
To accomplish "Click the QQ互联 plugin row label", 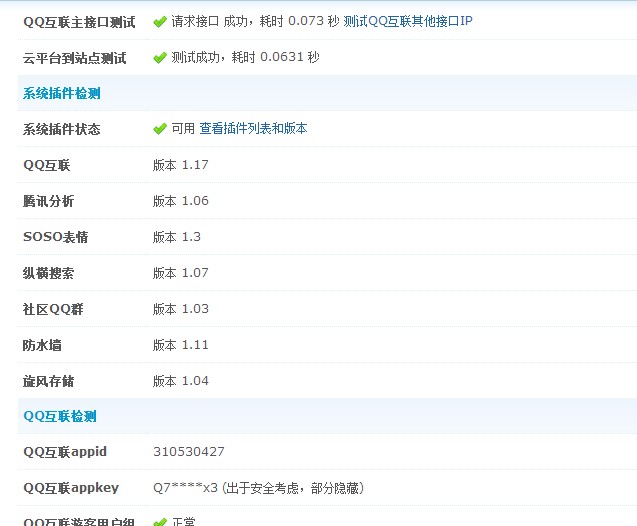I will tap(47, 165).
